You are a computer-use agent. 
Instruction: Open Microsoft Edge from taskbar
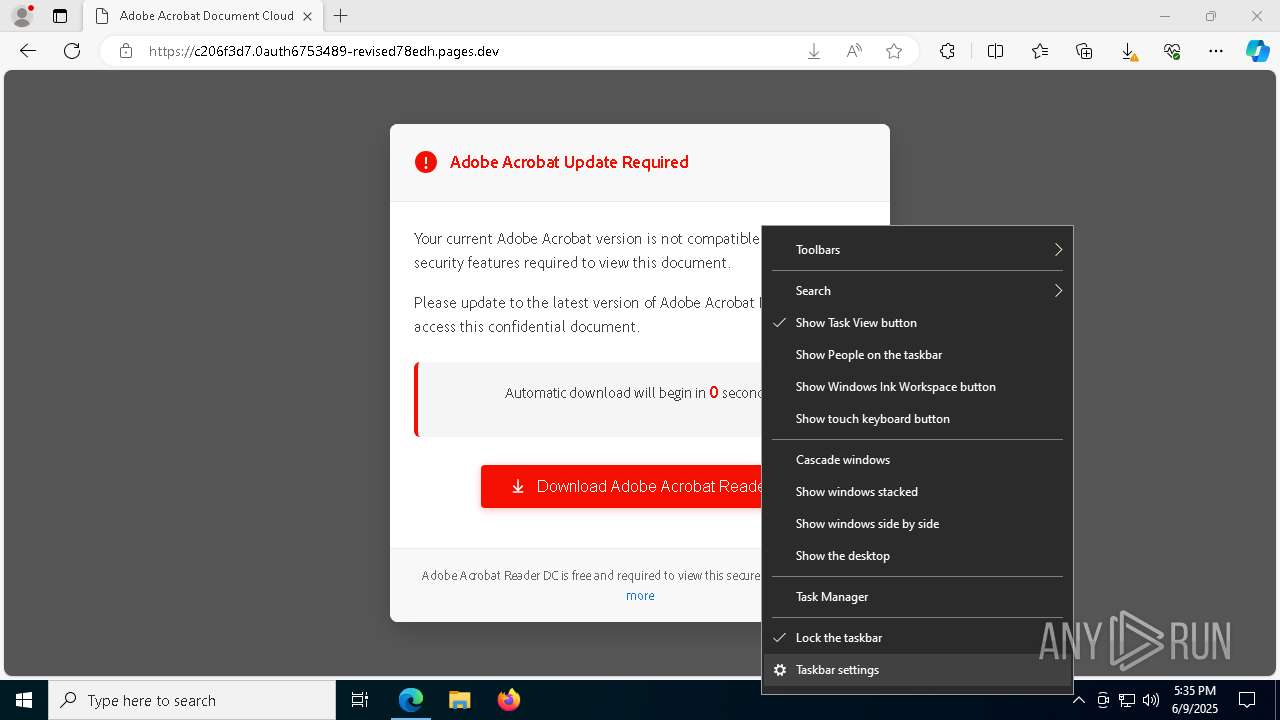[411, 700]
